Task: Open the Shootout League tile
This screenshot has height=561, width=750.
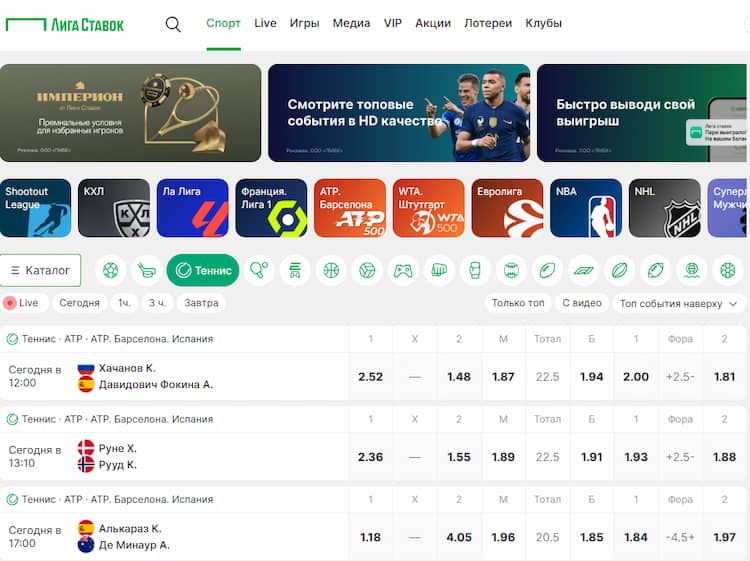Action: point(35,208)
